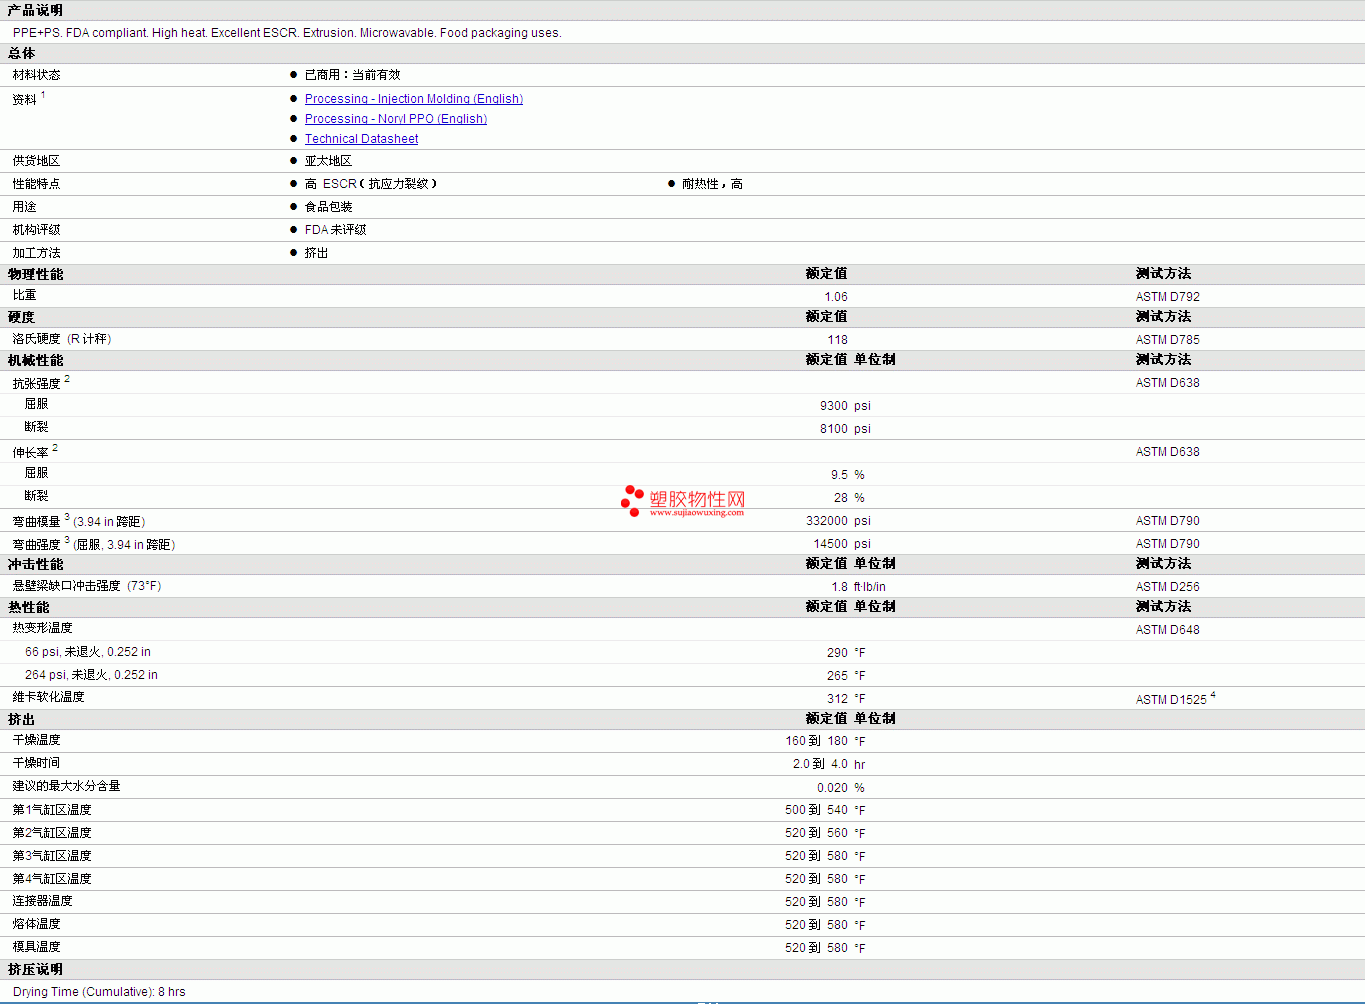Select the "高 ESCR (抗应力裂纹)" feature text
Viewport: 1365px width, 1004px height.
tap(371, 184)
